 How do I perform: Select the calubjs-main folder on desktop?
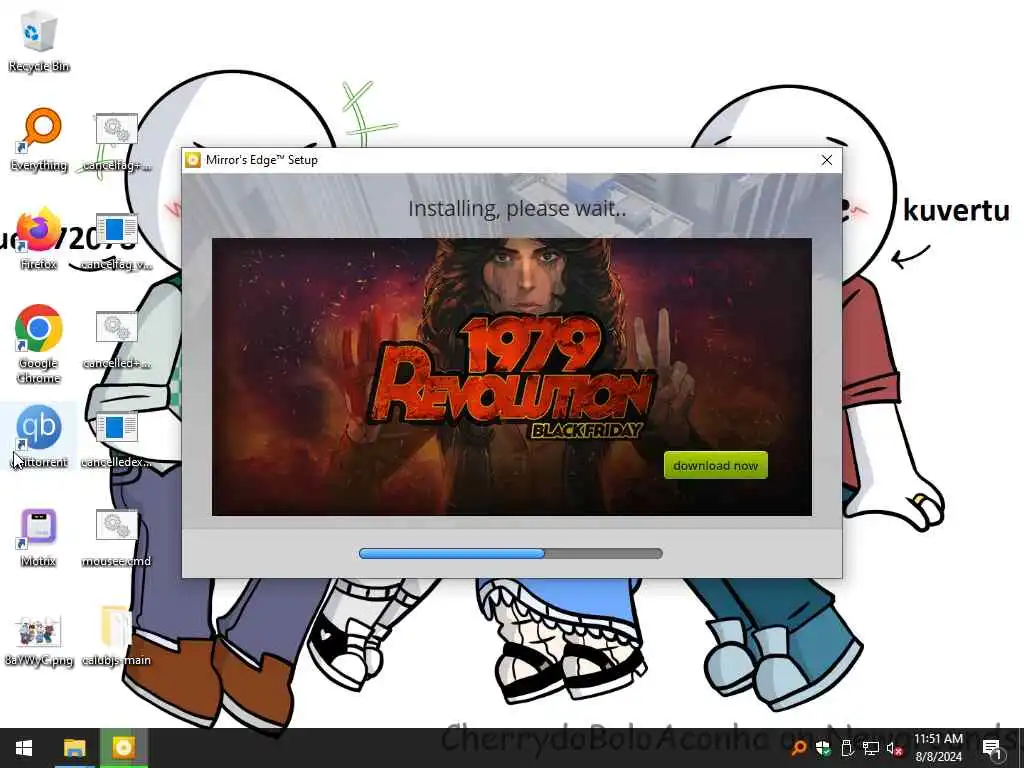pos(116,636)
